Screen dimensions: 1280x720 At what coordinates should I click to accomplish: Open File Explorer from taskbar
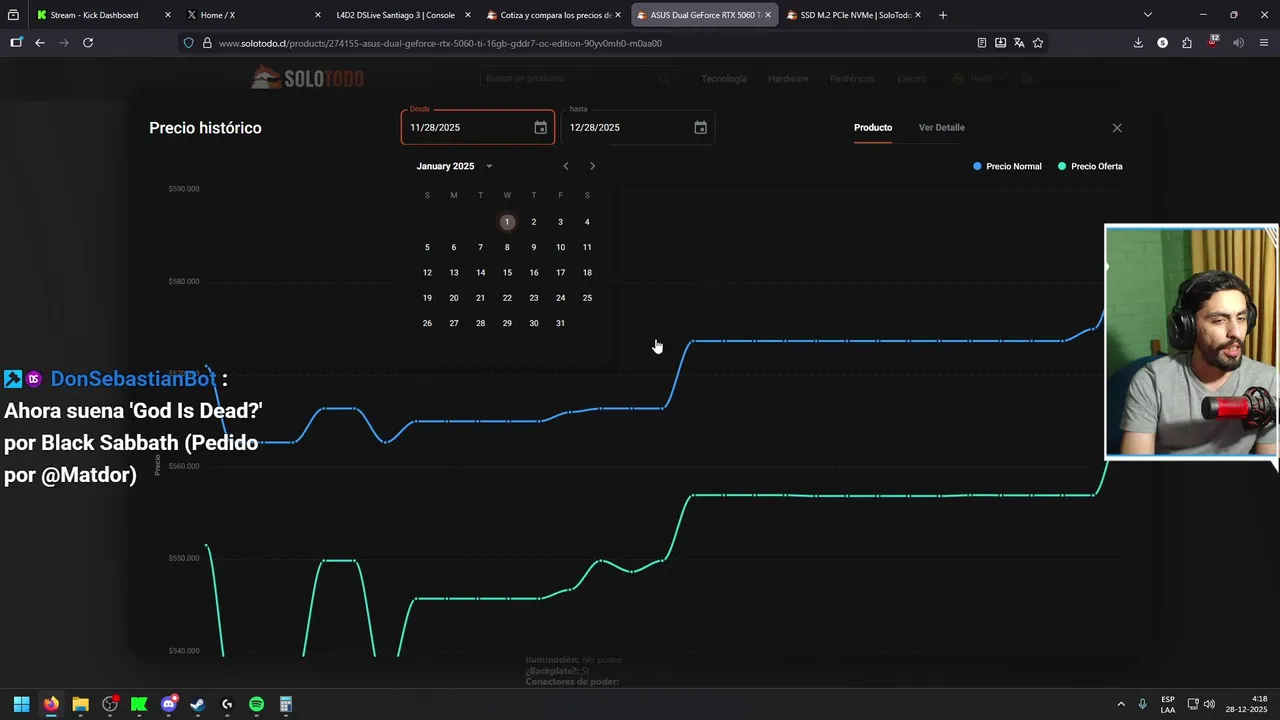[x=80, y=704]
